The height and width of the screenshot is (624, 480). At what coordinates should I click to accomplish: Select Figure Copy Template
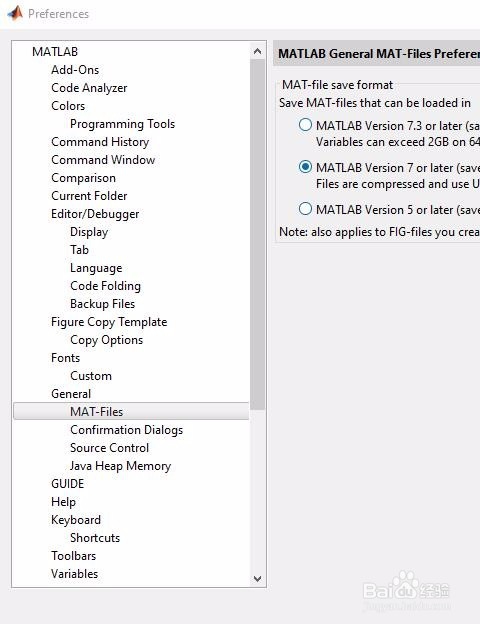(109, 322)
